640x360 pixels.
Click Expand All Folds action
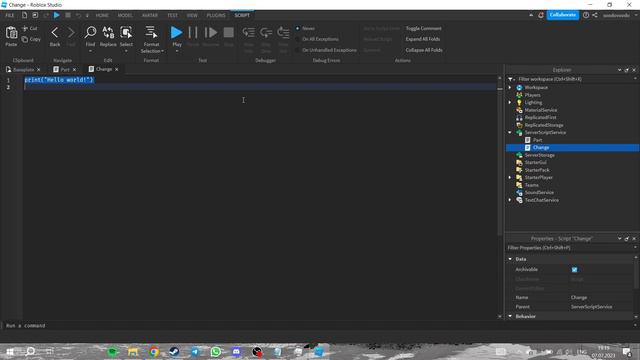[423, 39]
